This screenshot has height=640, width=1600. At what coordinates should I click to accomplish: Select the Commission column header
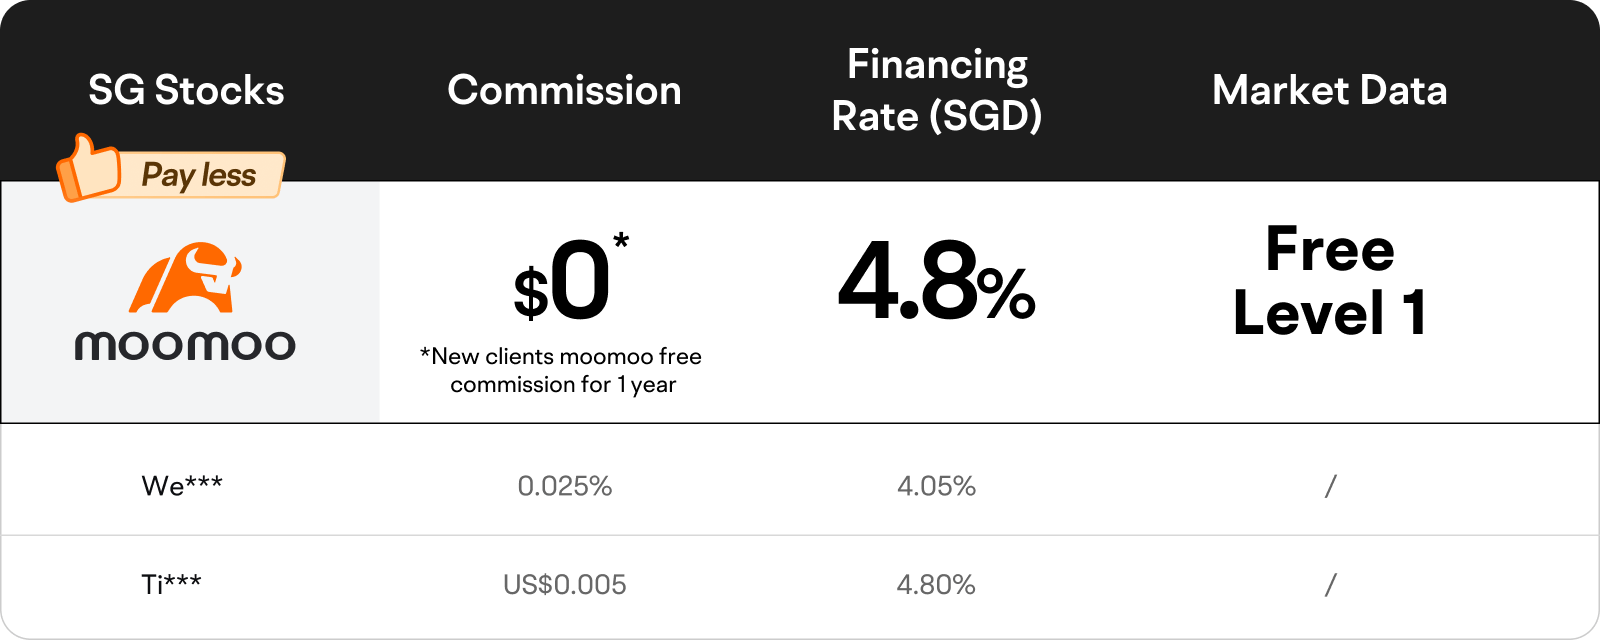(564, 90)
